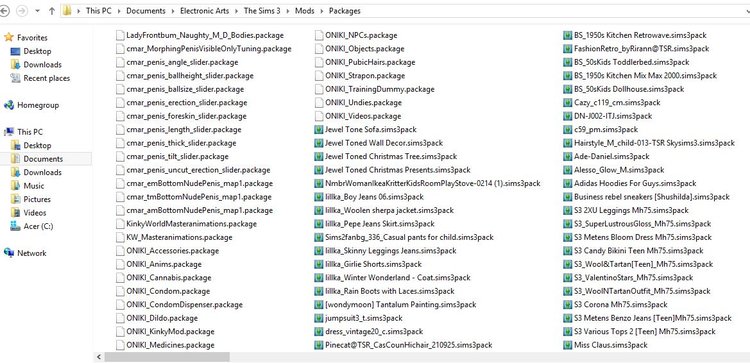Image resolution: width=750 pixels, height=363 pixels.
Task: Click the icon of Jewel Toned Christmas Tree.sims3pack
Action: 319,156
